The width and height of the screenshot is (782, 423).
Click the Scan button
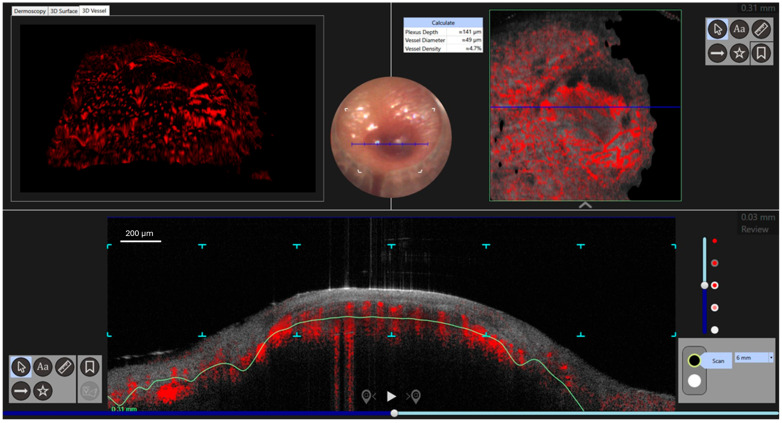(717, 361)
